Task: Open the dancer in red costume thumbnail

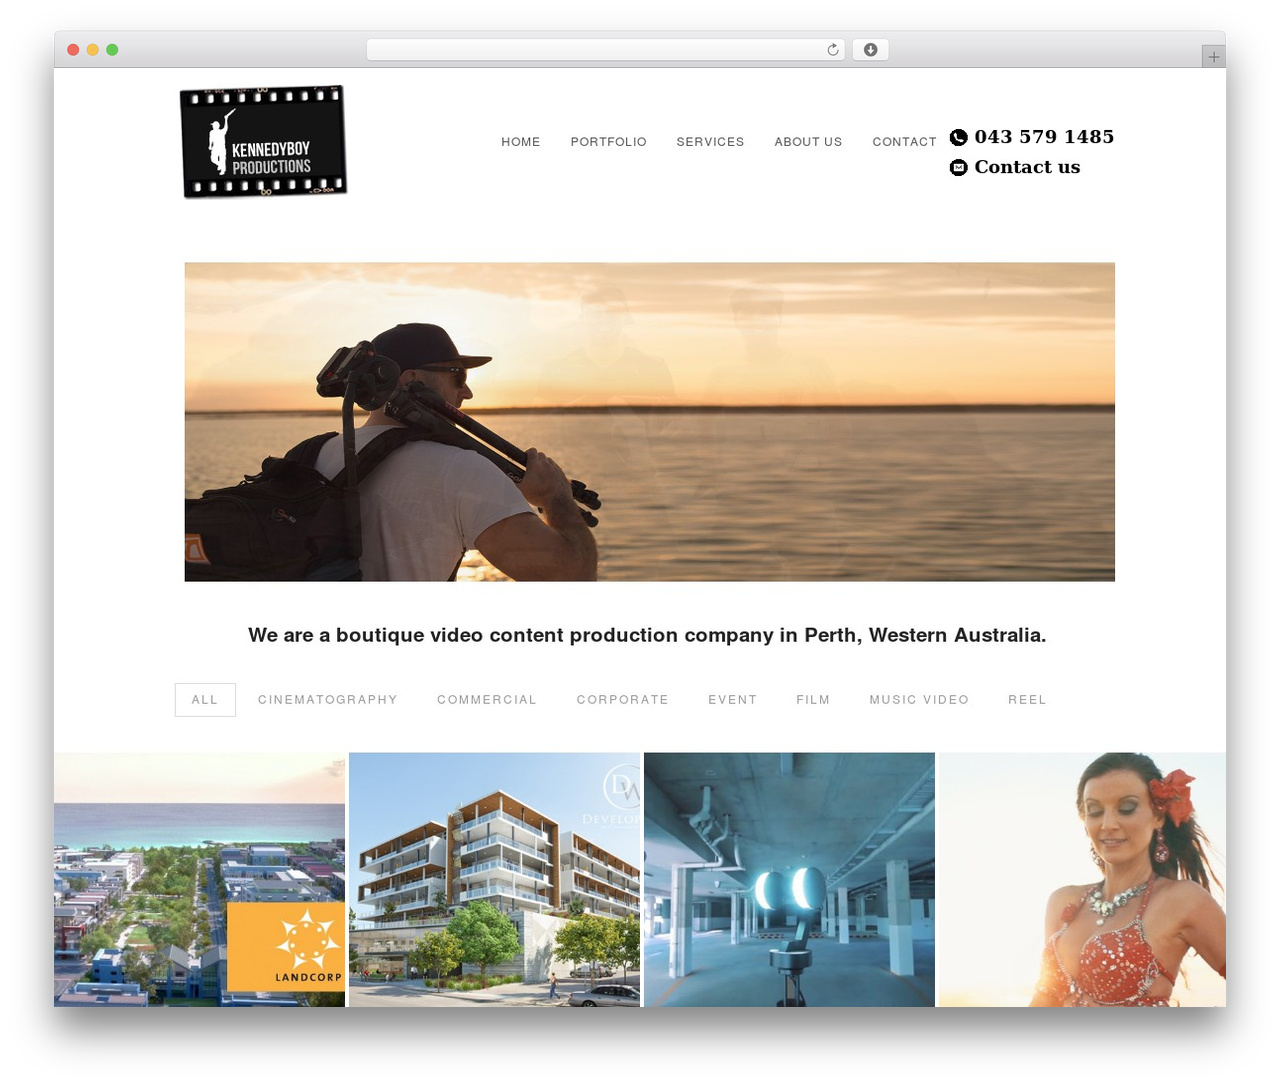Action: pos(1082,880)
